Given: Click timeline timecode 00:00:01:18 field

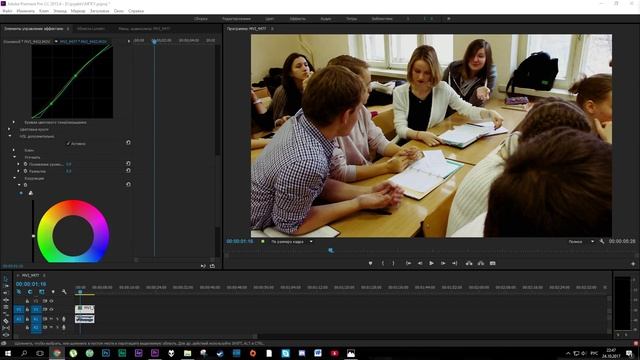Looking at the screenshot, I should click(x=31, y=284).
